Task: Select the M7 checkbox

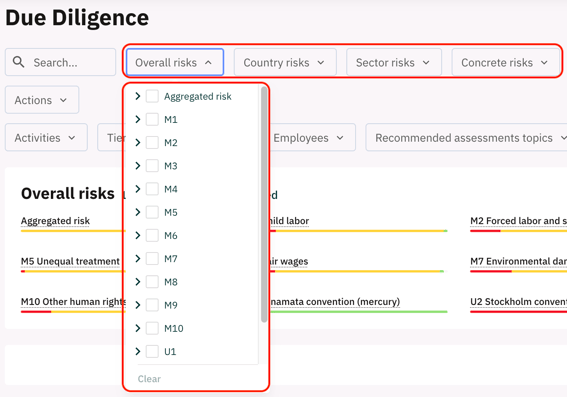Action: pyautogui.click(x=152, y=259)
